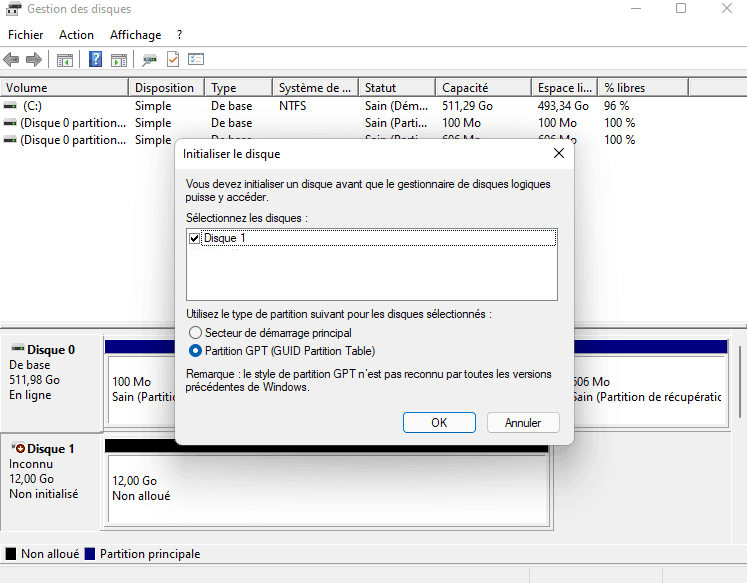The image size is (747, 583).
Task: Show or hide console tree toolbar icon
Action: point(65,60)
